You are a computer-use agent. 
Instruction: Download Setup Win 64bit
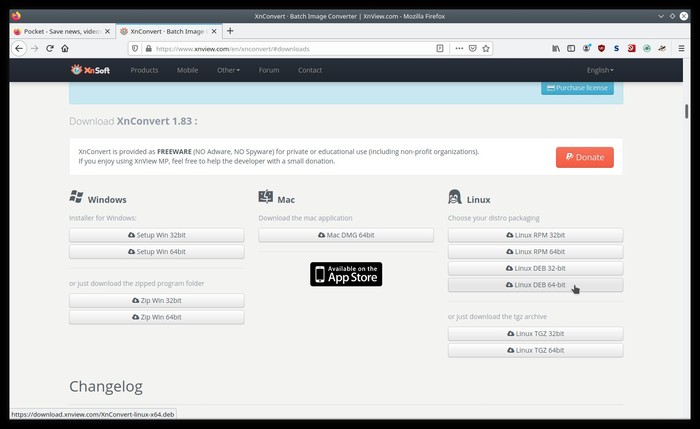tap(157, 251)
